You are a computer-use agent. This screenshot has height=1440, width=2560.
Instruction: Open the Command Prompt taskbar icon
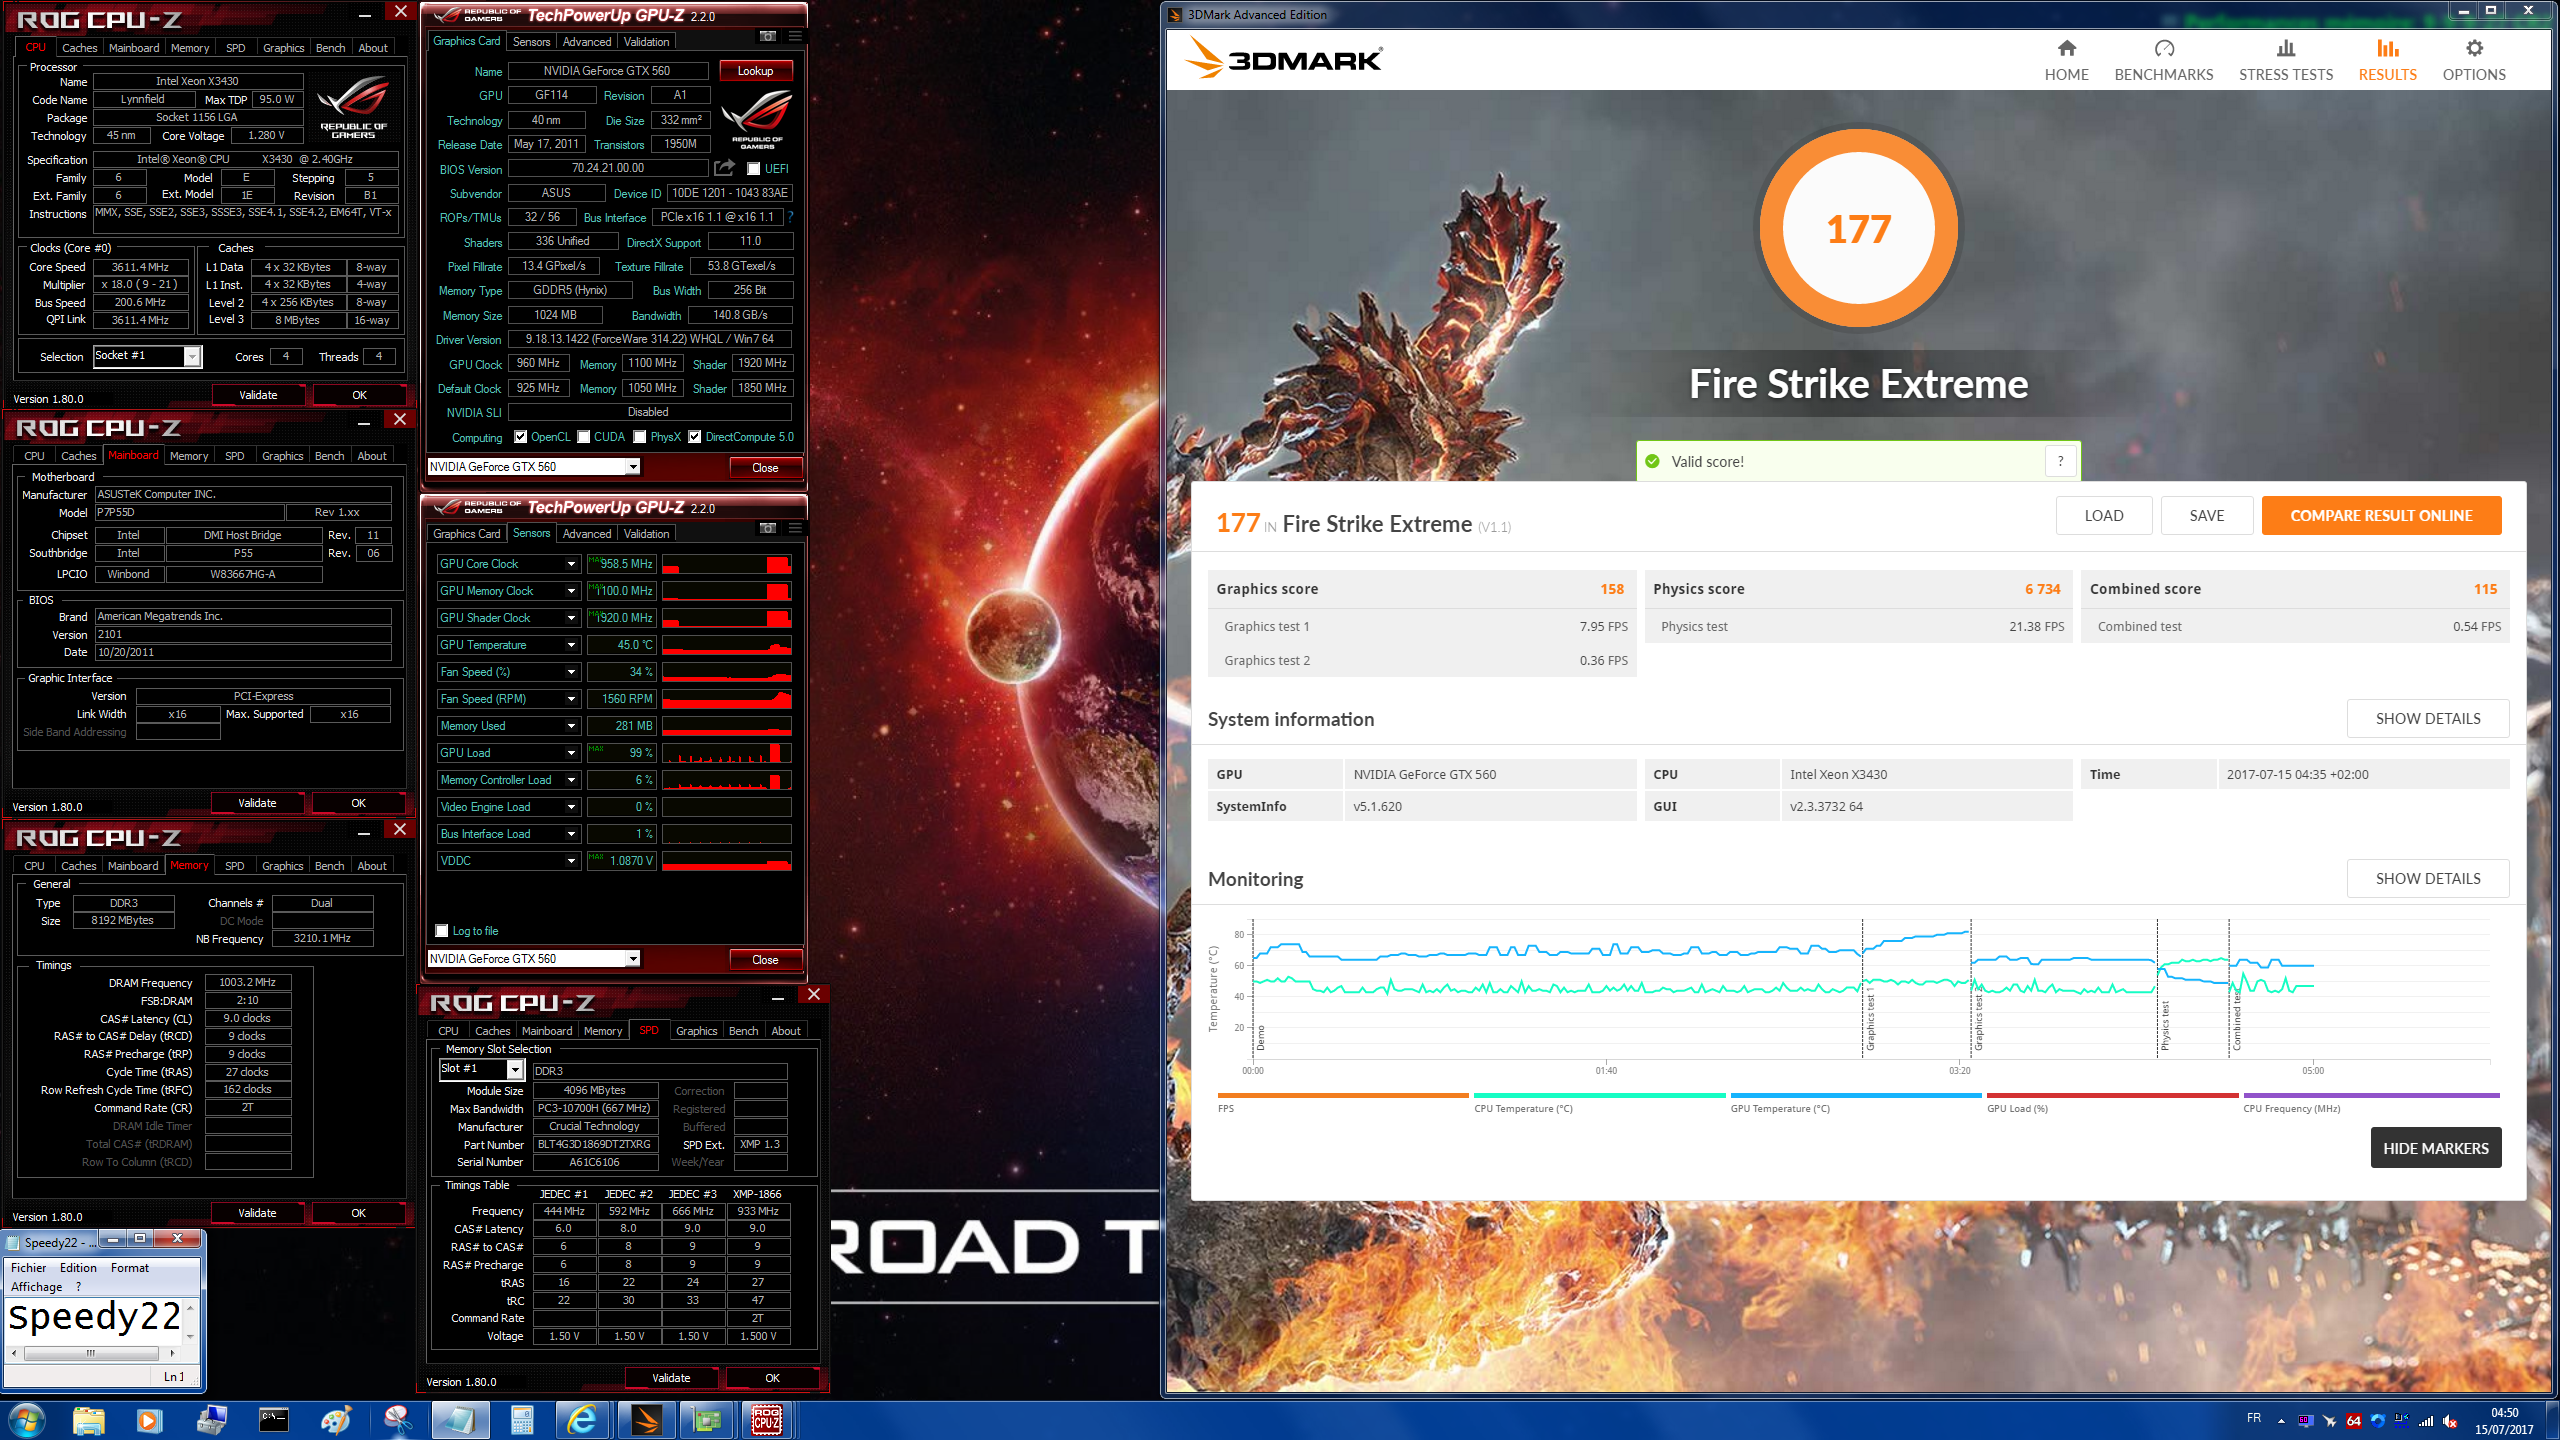pyautogui.click(x=273, y=1420)
